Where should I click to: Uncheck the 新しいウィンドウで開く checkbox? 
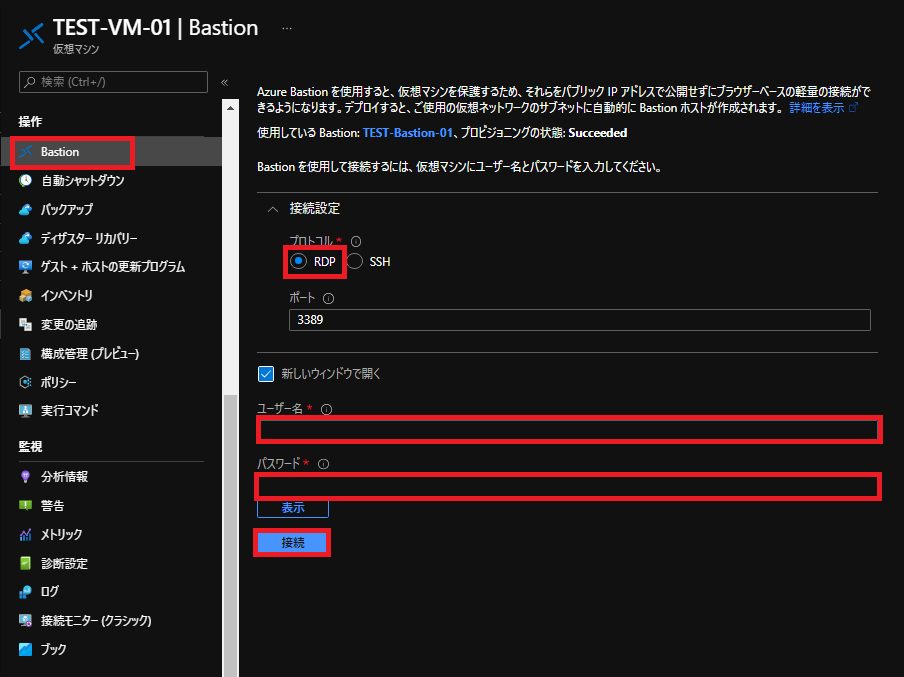coord(266,374)
